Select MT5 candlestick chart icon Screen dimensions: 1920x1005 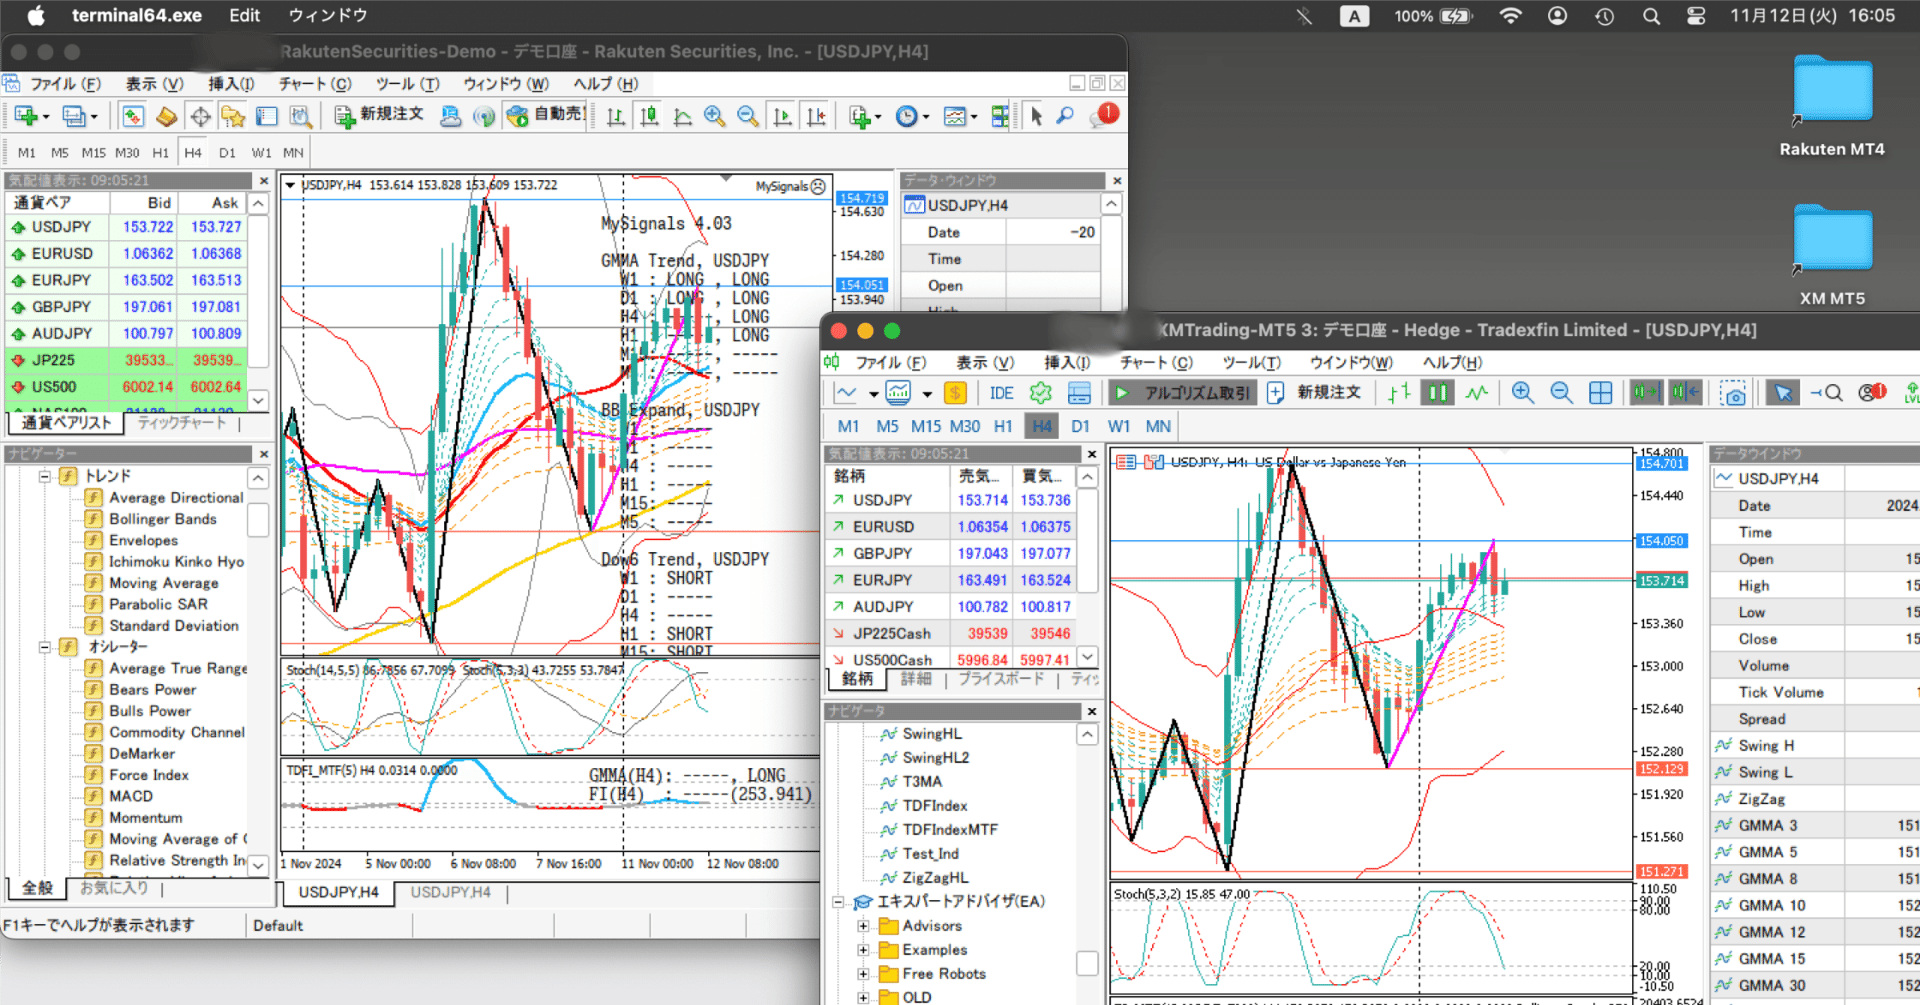1438,393
